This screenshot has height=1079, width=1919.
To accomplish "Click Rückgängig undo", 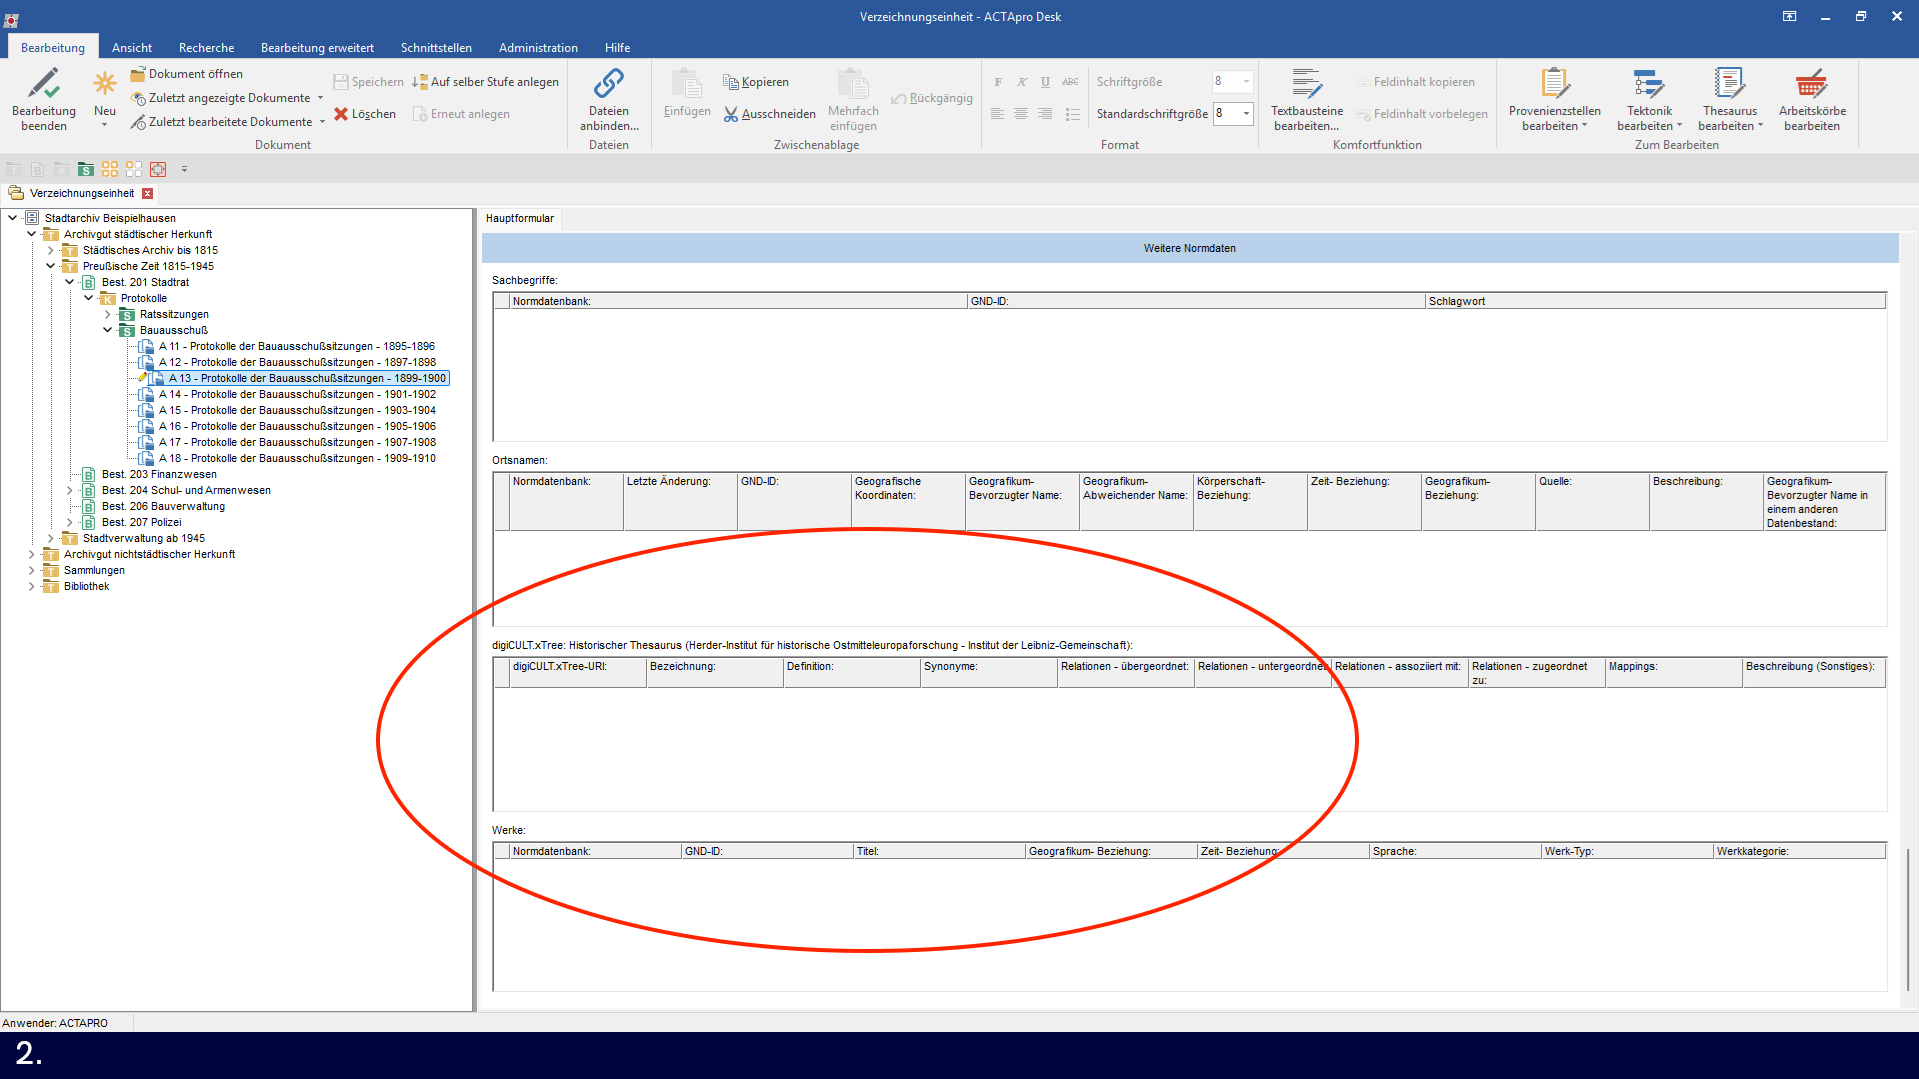I will [932, 98].
